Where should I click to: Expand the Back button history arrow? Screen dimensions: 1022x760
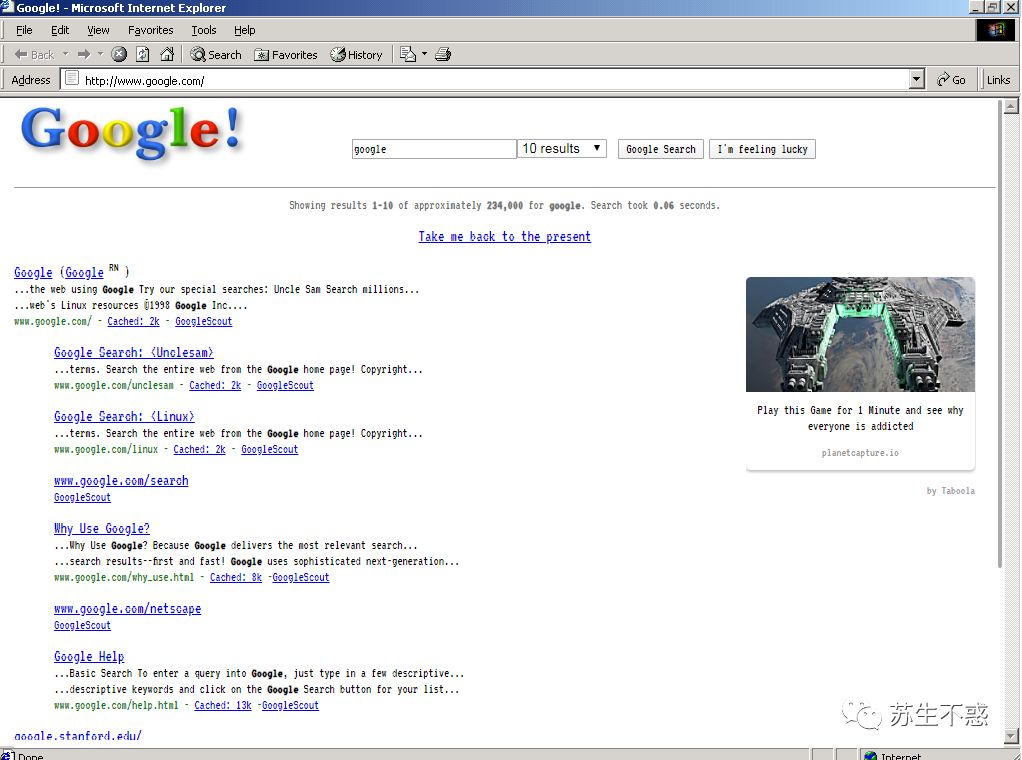pyautogui.click(x=65, y=55)
